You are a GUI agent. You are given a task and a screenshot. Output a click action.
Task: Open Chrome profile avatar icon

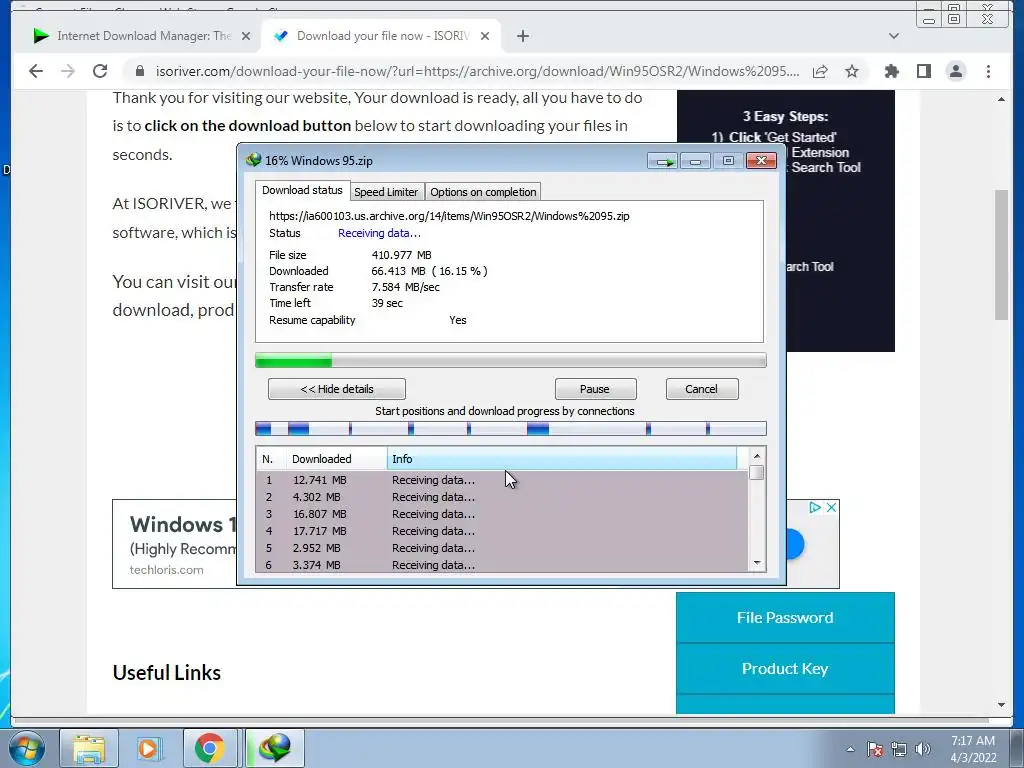tap(956, 71)
